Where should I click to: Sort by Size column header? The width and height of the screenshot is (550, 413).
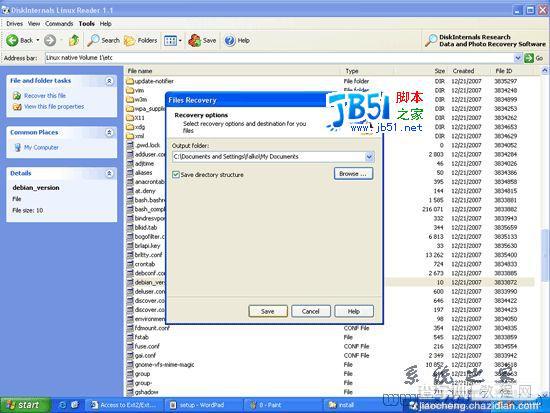[x=421, y=71]
